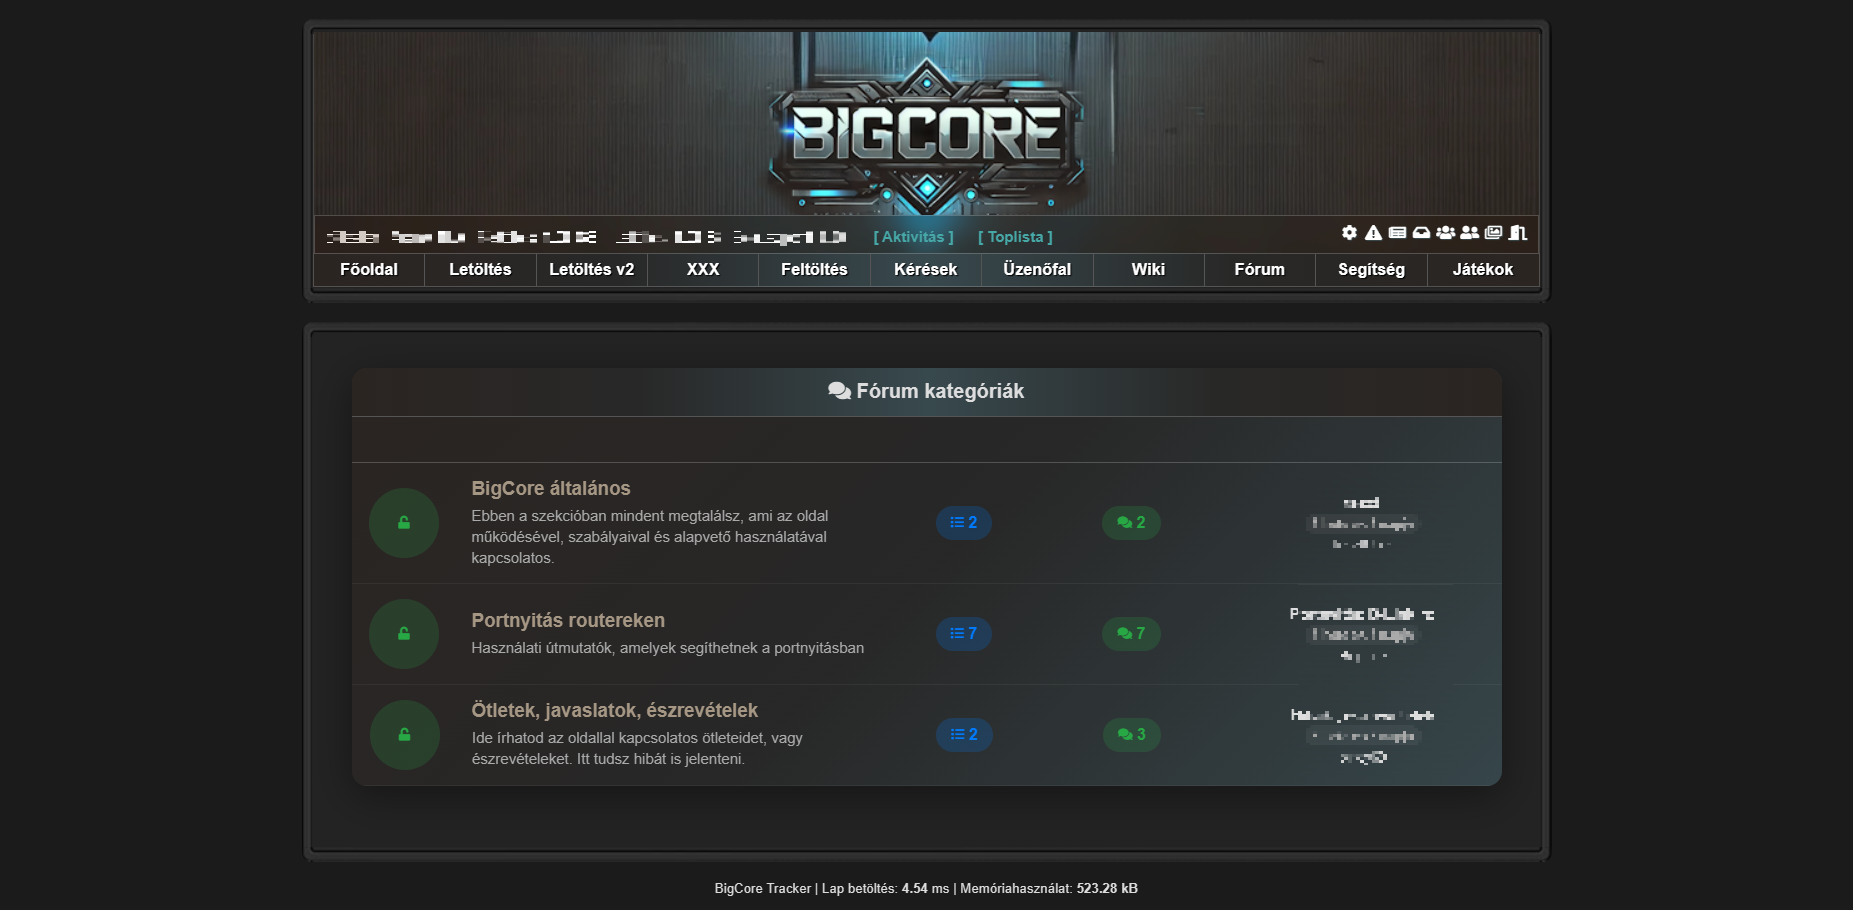Open the Játékok menu item
Viewport: 1853px width, 910px height.
(1483, 270)
